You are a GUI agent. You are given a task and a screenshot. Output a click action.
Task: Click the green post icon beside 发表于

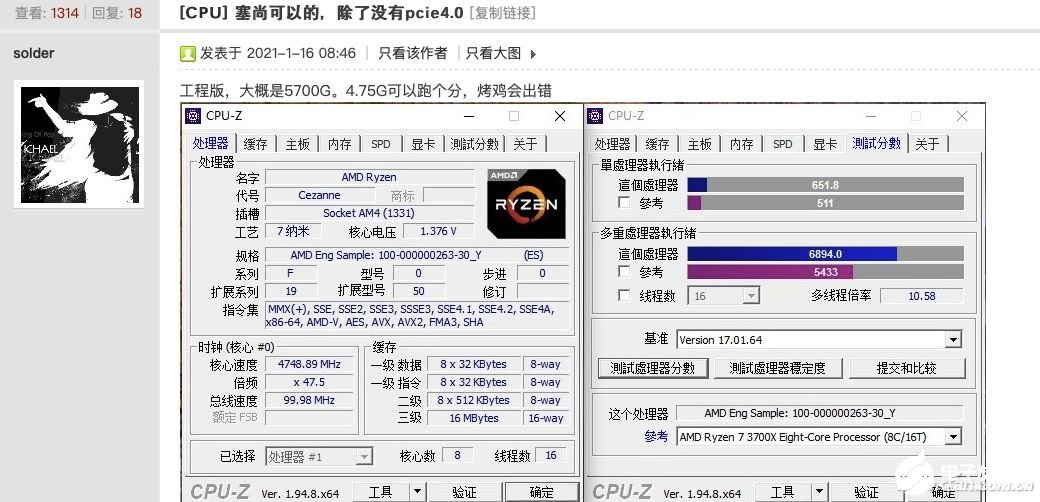188,54
